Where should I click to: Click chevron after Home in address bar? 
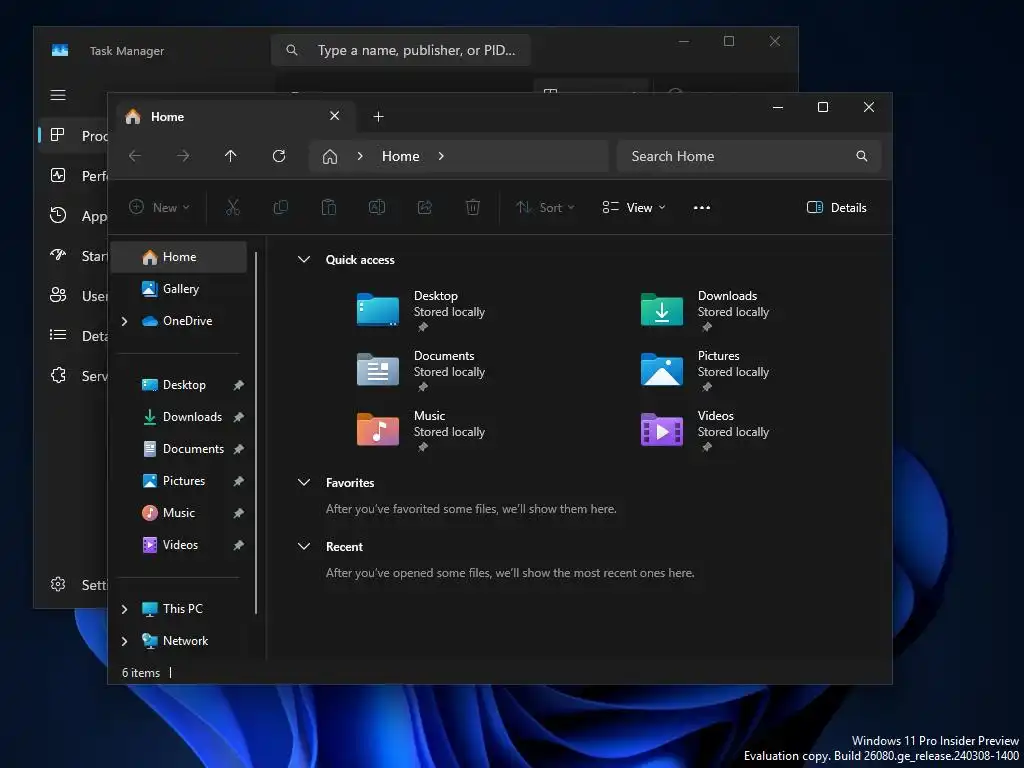(x=441, y=156)
